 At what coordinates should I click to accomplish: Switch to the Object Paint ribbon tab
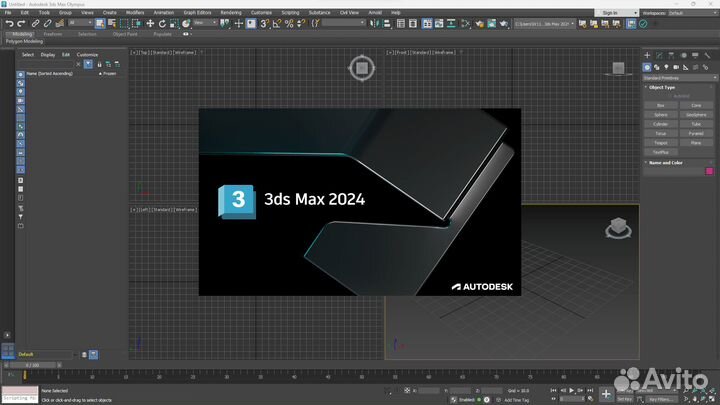click(125, 34)
